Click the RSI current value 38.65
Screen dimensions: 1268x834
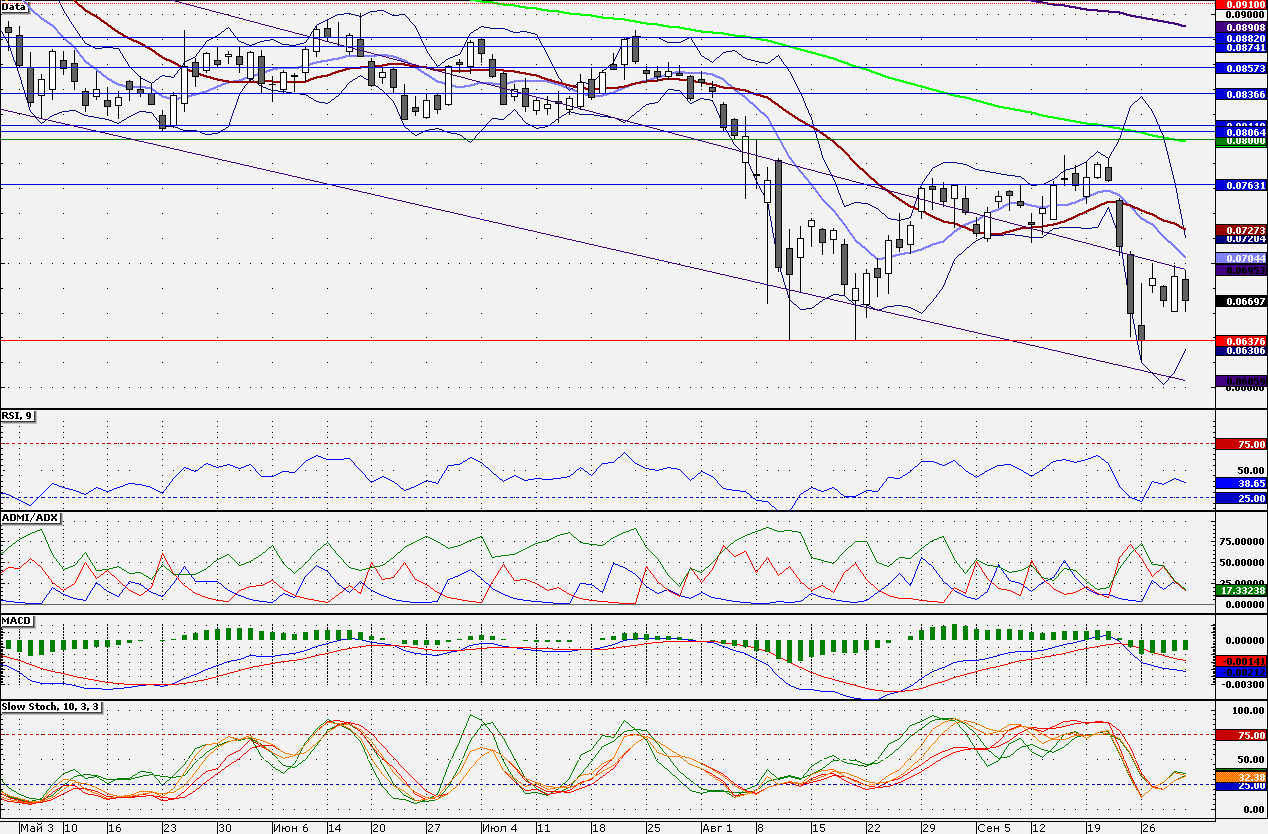click(x=1241, y=482)
